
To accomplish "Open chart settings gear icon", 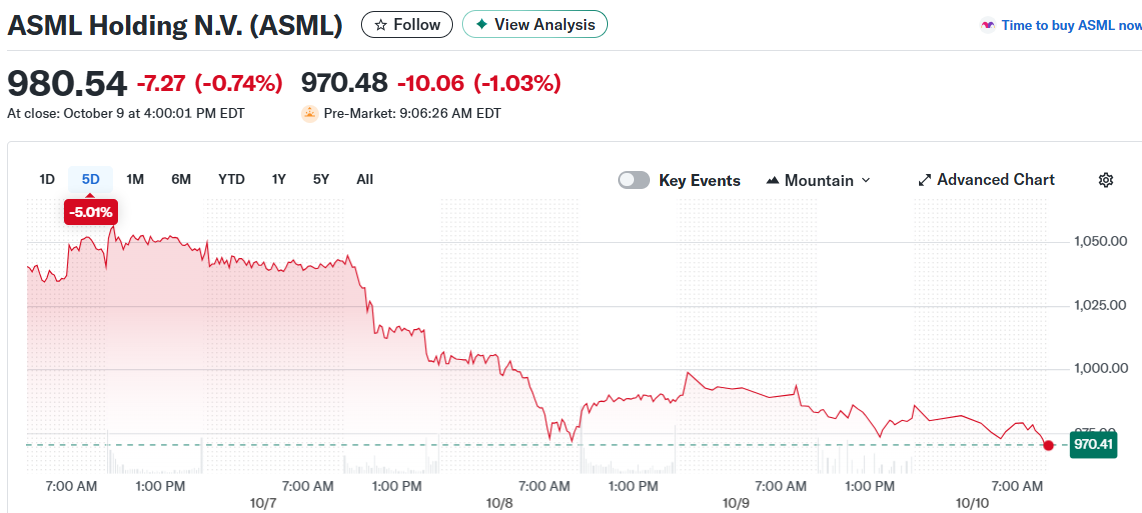I will 1105,180.
